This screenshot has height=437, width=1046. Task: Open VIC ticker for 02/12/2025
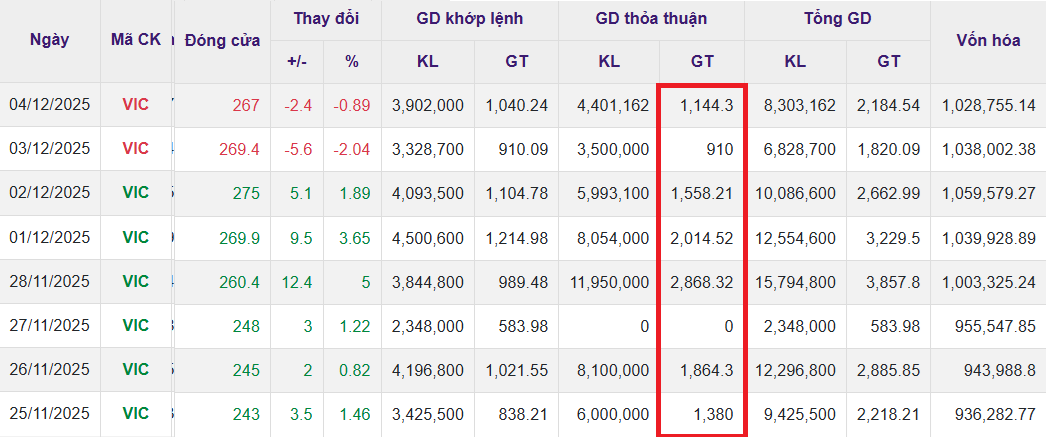(x=135, y=192)
